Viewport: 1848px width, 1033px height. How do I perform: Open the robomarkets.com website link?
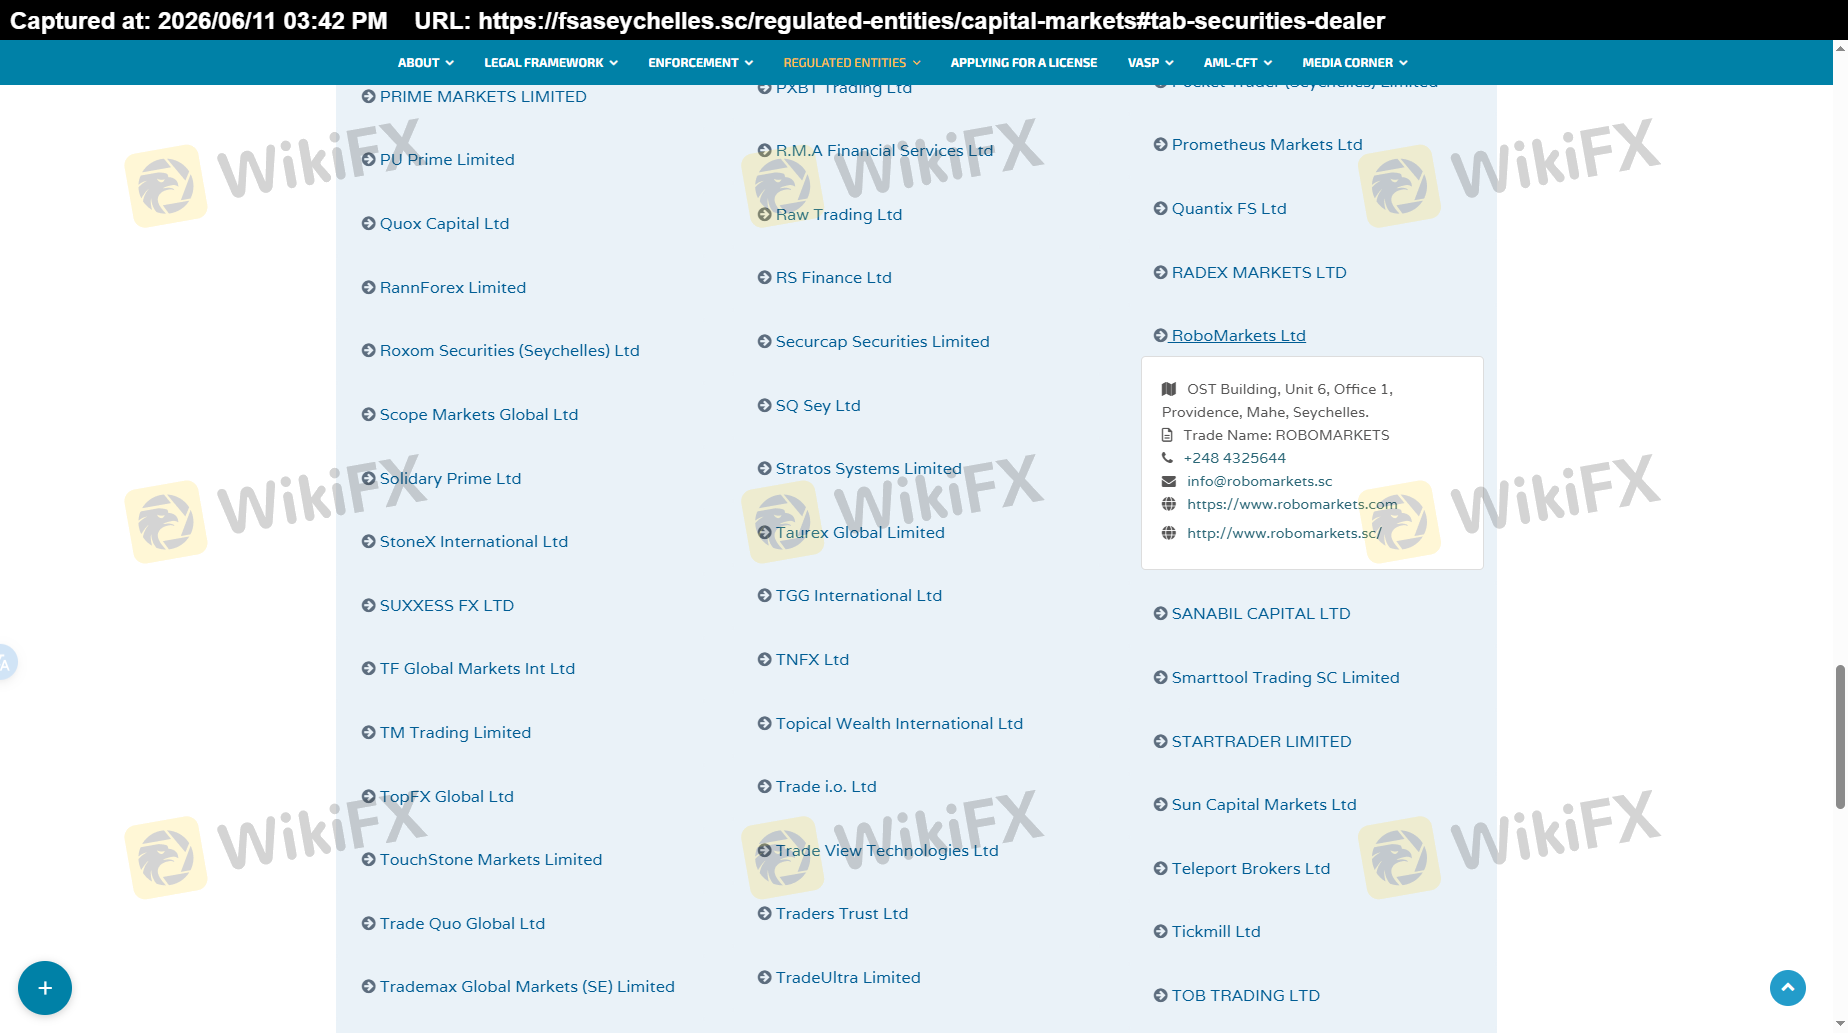(1292, 504)
